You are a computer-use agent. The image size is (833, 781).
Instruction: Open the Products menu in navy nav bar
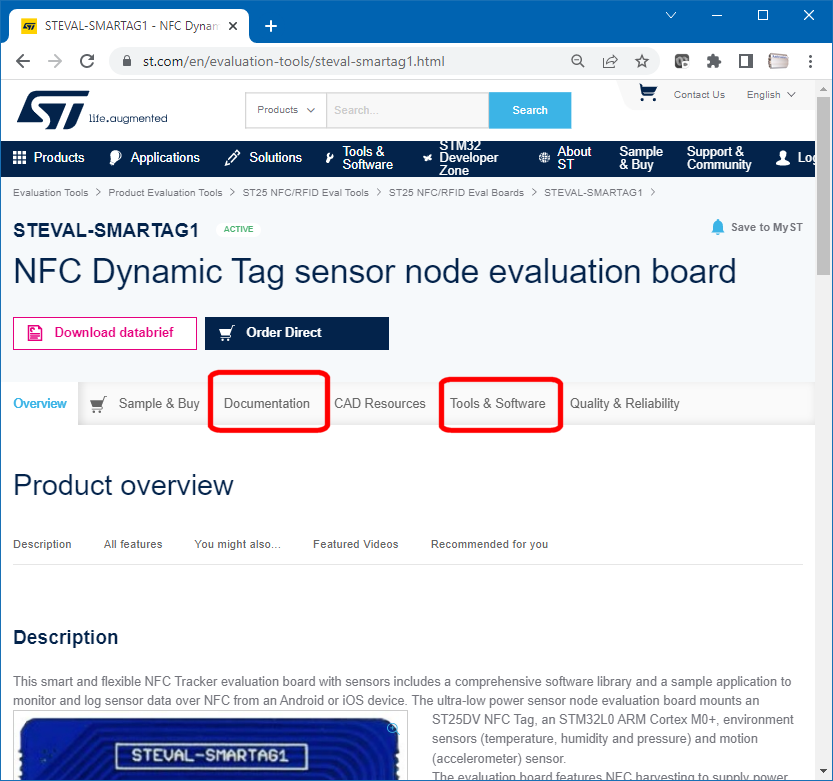pyautogui.click(x=48, y=158)
